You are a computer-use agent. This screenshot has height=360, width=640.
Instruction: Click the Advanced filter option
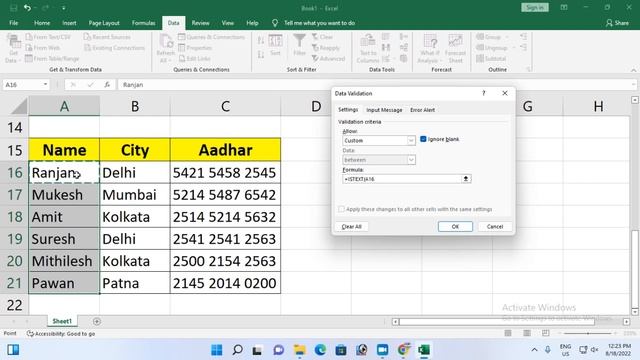[329, 59]
